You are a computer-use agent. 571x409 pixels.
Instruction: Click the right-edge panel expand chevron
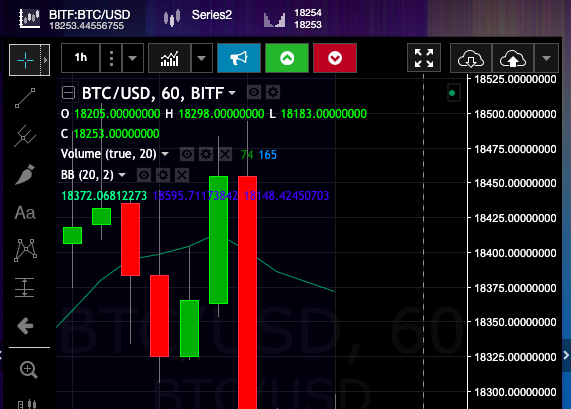[x=566, y=355]
